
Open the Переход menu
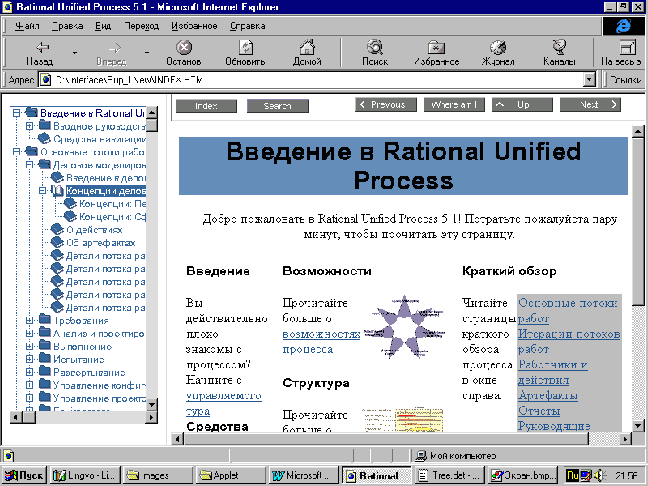[142, 26]
